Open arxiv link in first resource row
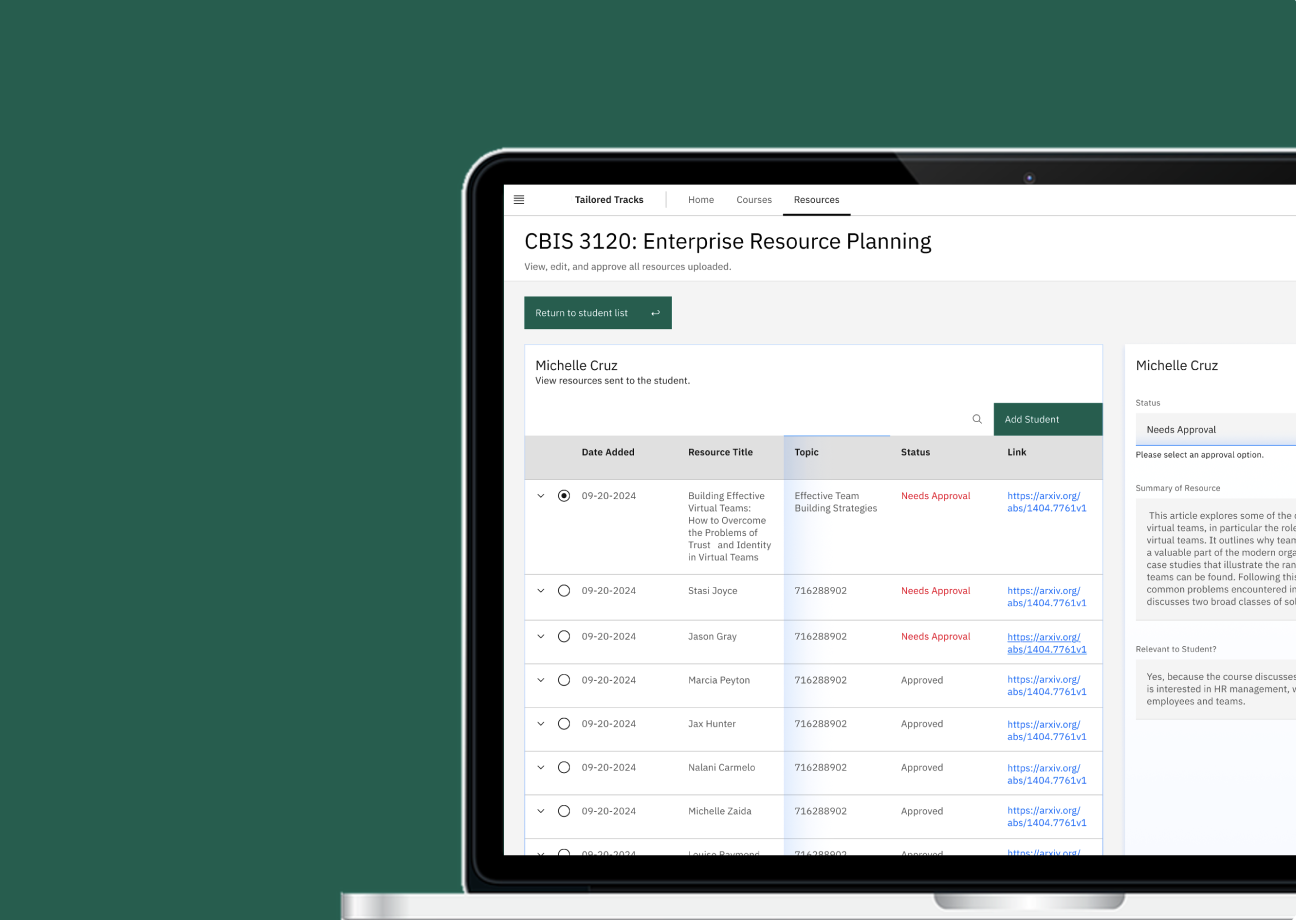The width and height of the screenshot is (1296, 920). tap(1046, 502)
